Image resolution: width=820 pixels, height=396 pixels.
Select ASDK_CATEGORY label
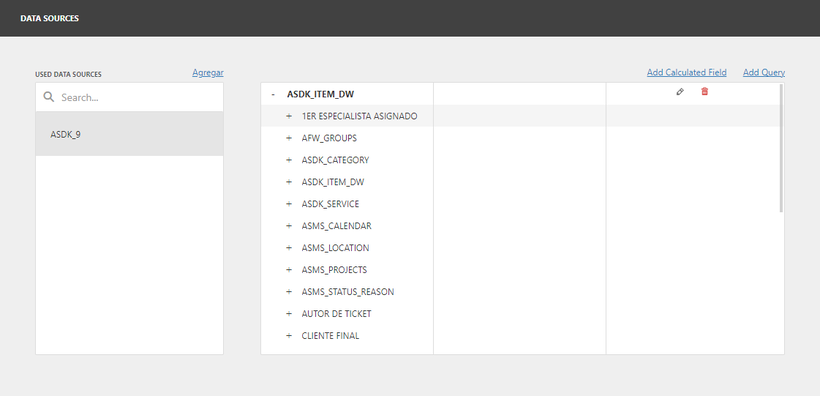coord(335,160)
